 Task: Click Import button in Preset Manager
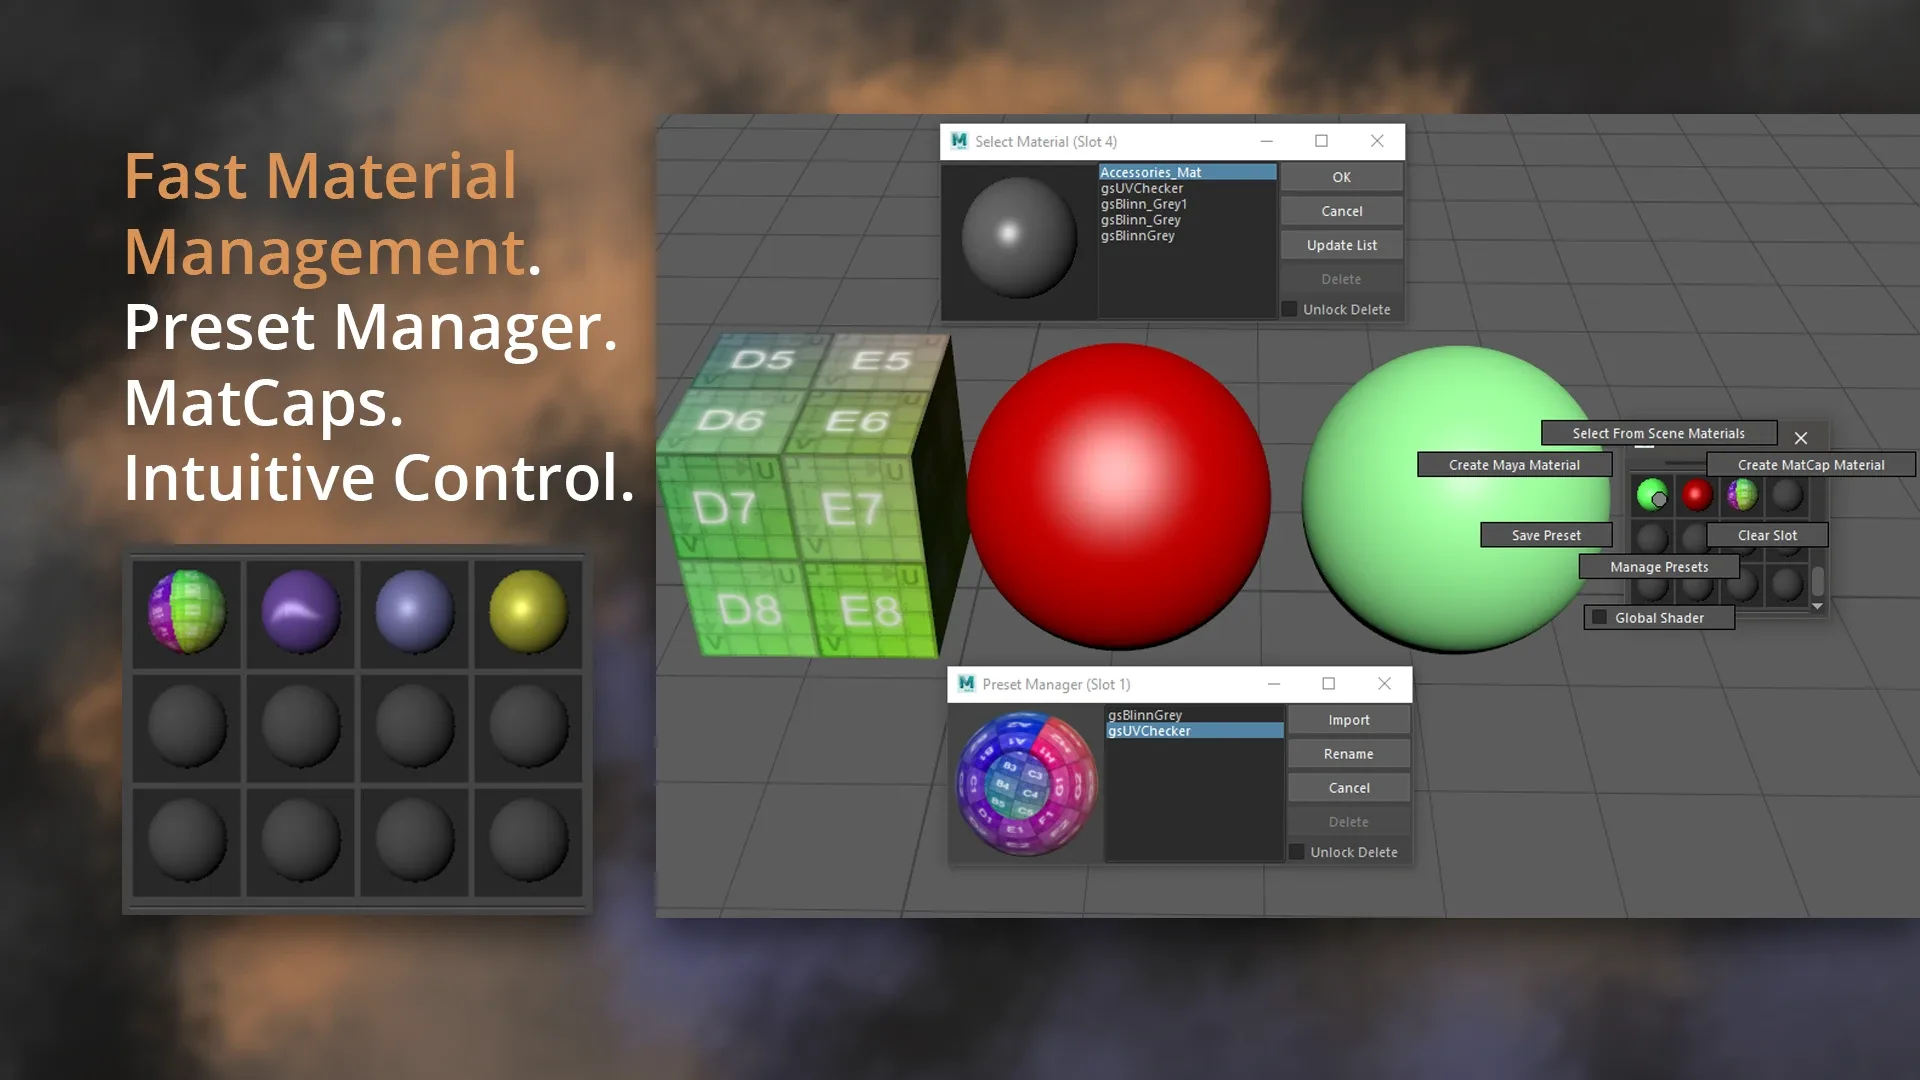point(1348,719)
